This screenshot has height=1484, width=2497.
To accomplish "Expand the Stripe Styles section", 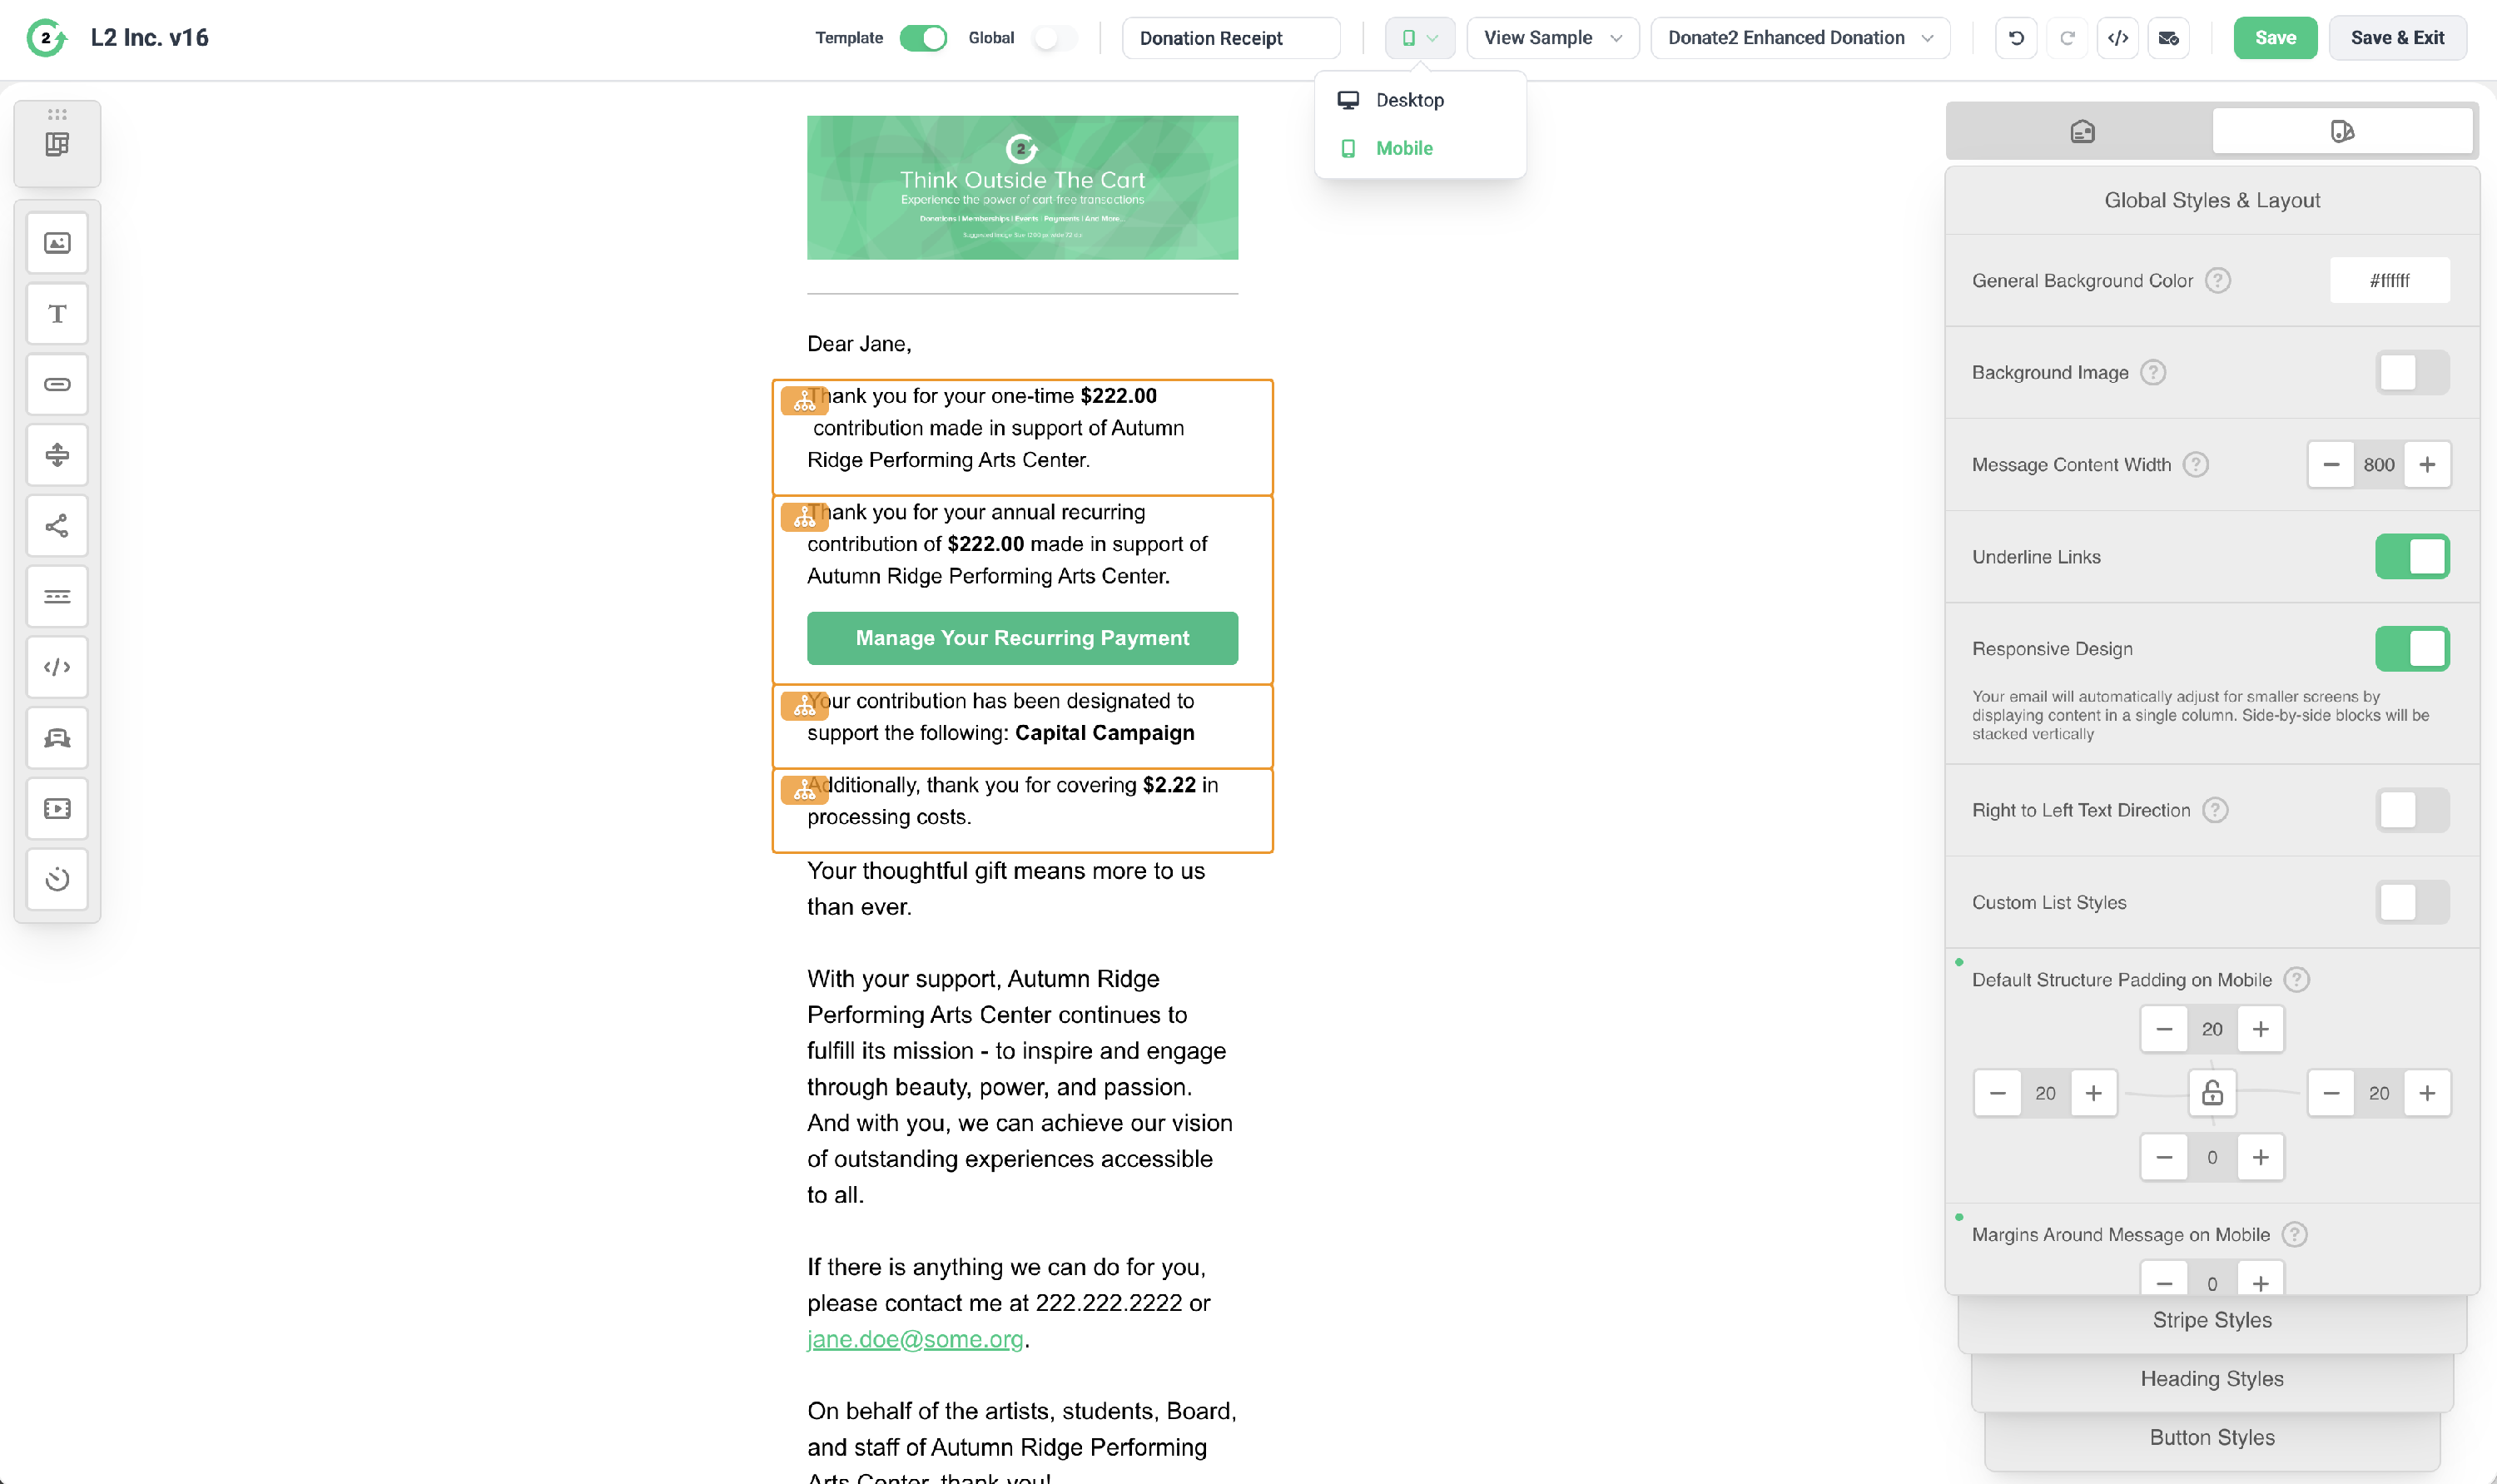I will (x=2211, y=1320).
